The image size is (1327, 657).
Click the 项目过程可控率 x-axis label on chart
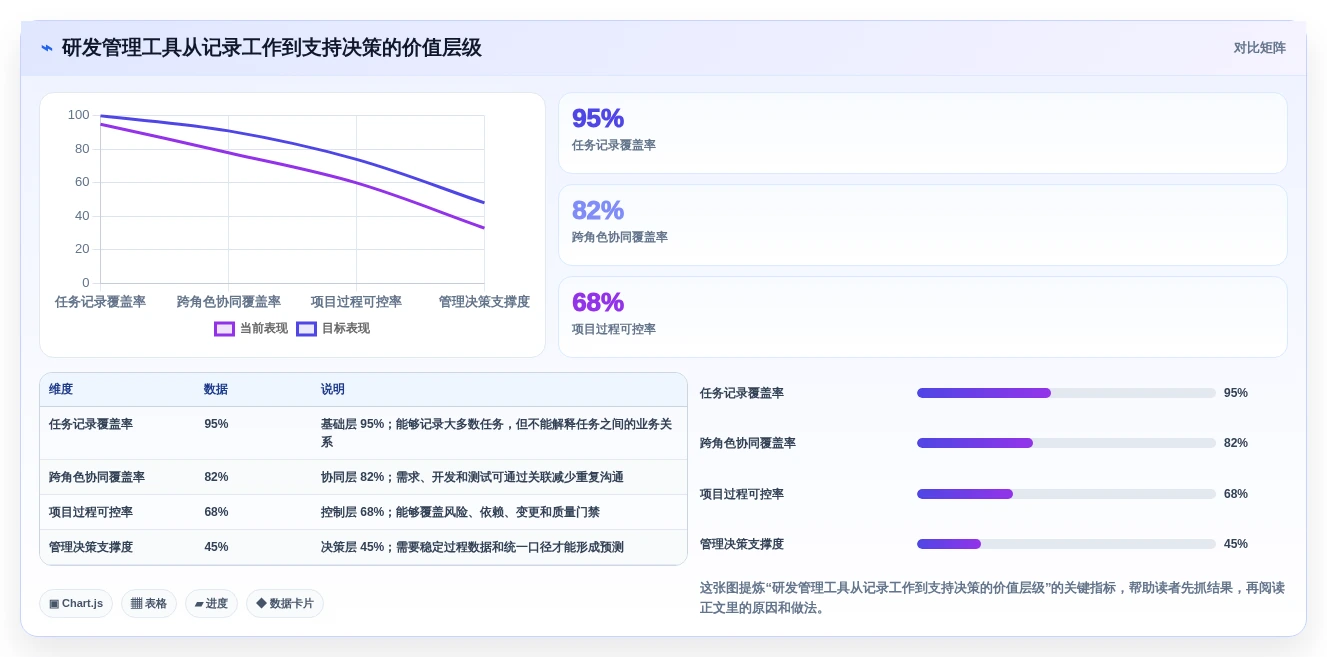[x=356, y=302]
